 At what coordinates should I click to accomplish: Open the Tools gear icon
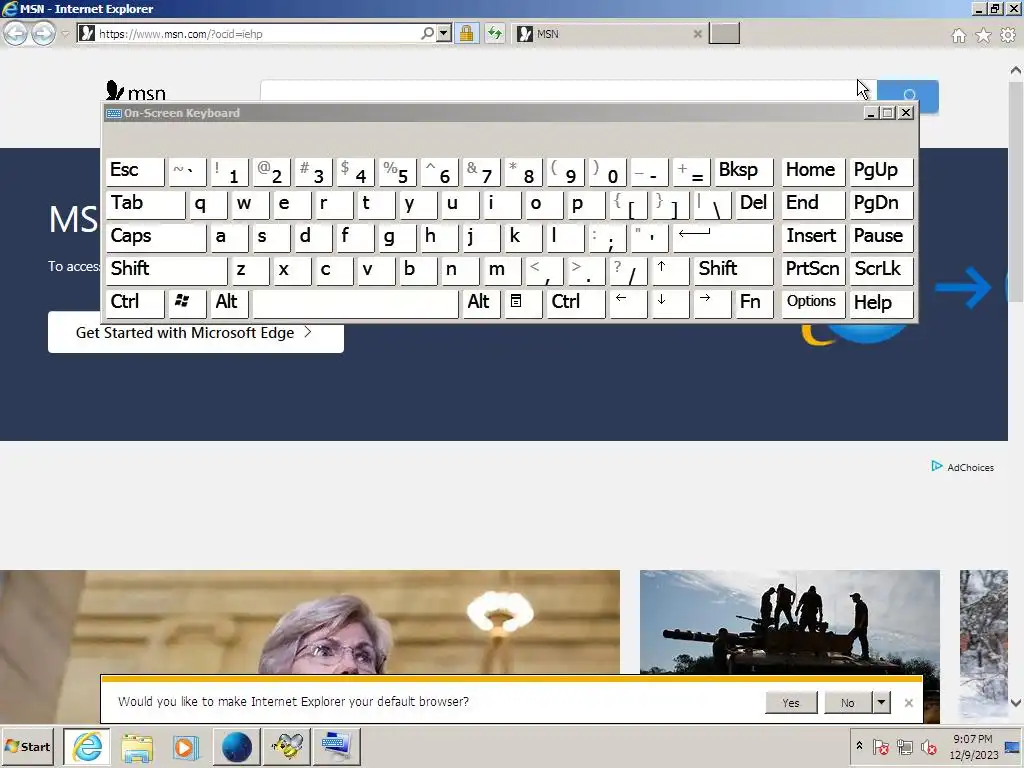pos(1008,35)
